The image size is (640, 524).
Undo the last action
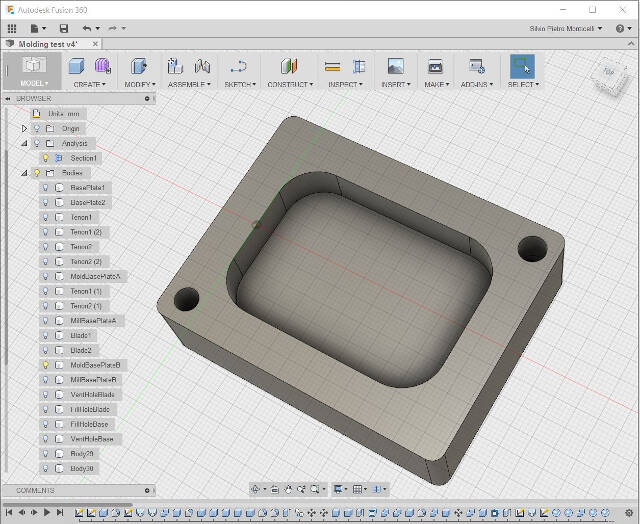point(87,28)
